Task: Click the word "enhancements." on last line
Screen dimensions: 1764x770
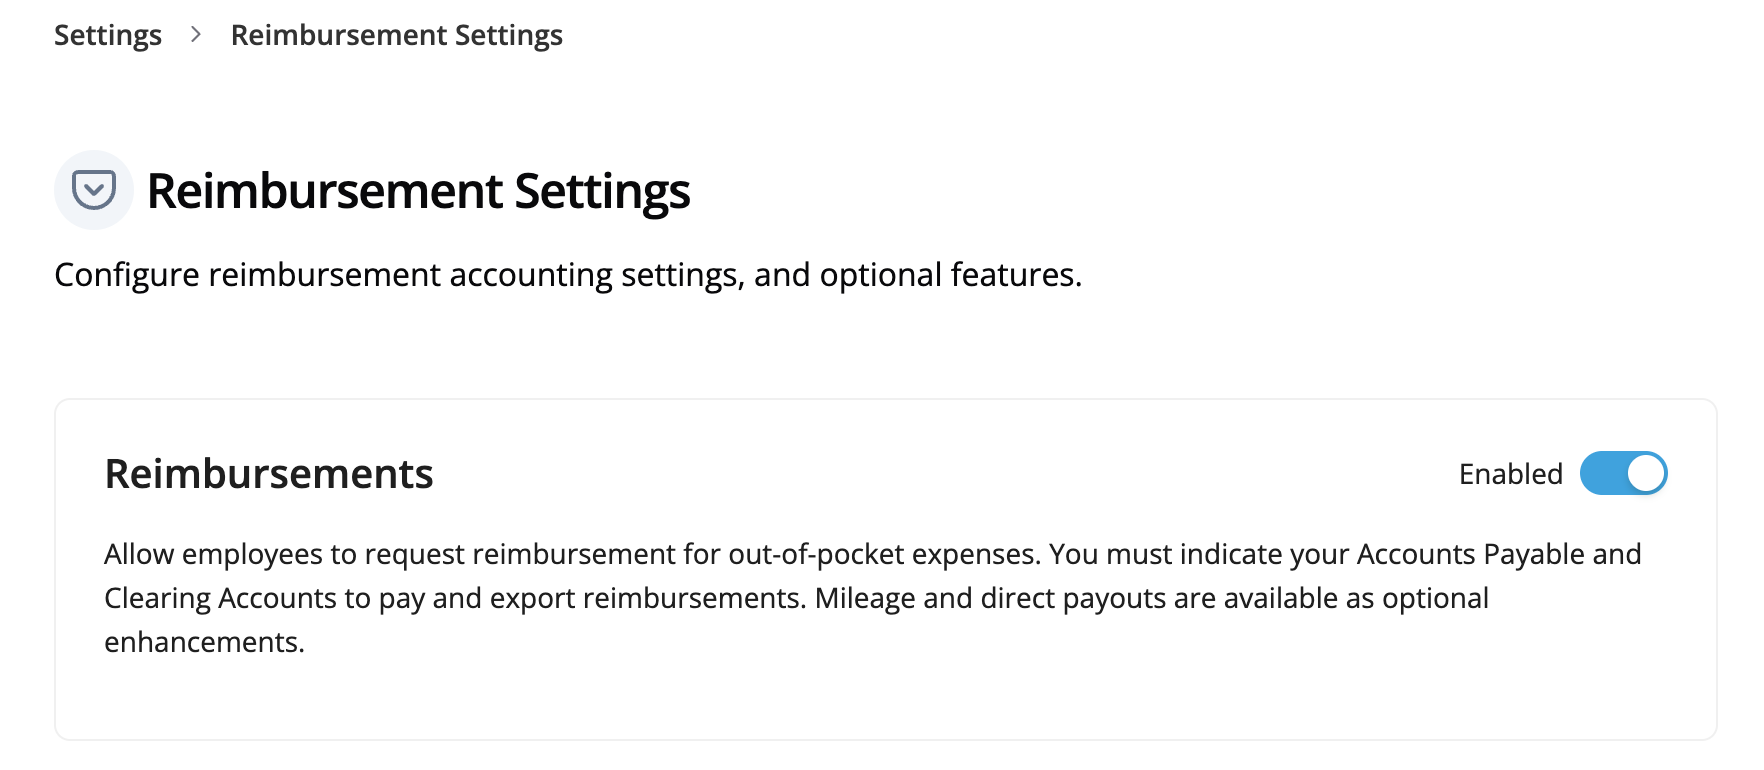Action: 204,642
